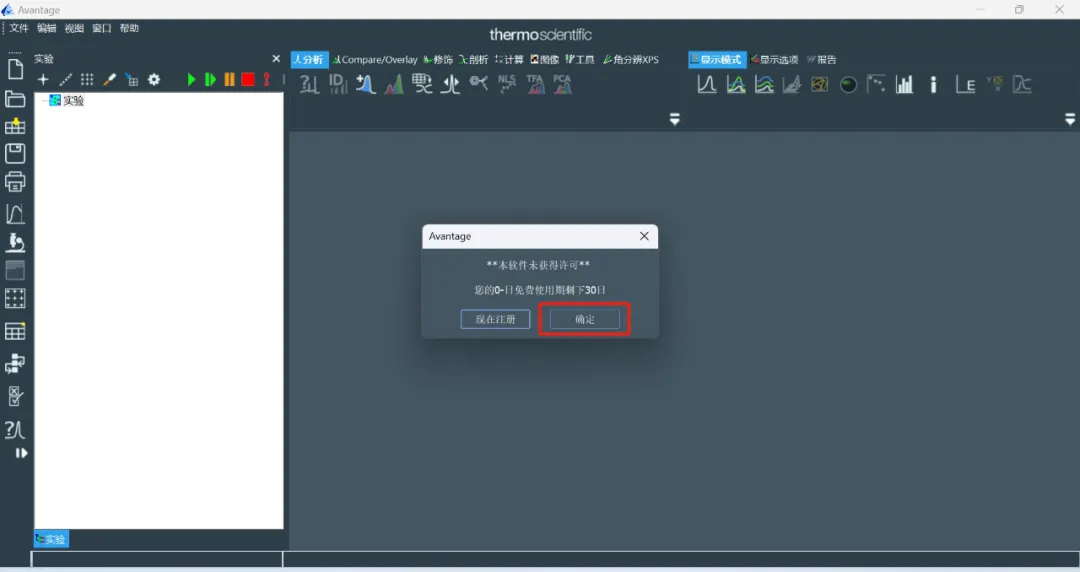The image size is (1080, 572).
Task: Switch to the 图像 tab
Action: coord(545,59)
